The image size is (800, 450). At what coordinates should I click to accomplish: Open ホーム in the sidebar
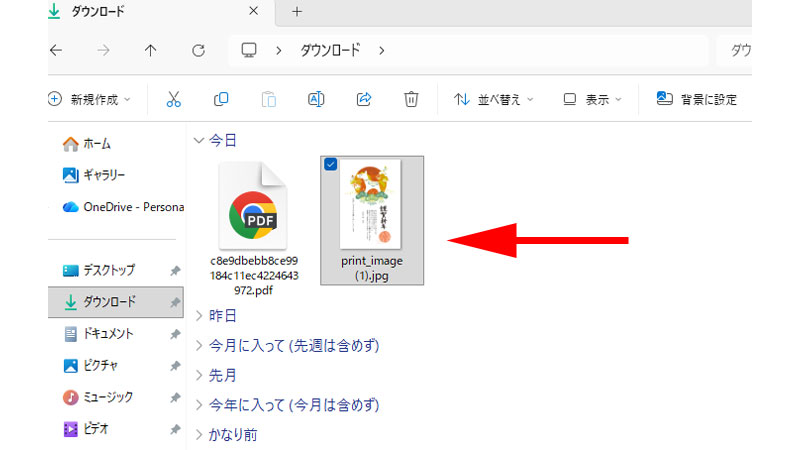pos(86,144)
